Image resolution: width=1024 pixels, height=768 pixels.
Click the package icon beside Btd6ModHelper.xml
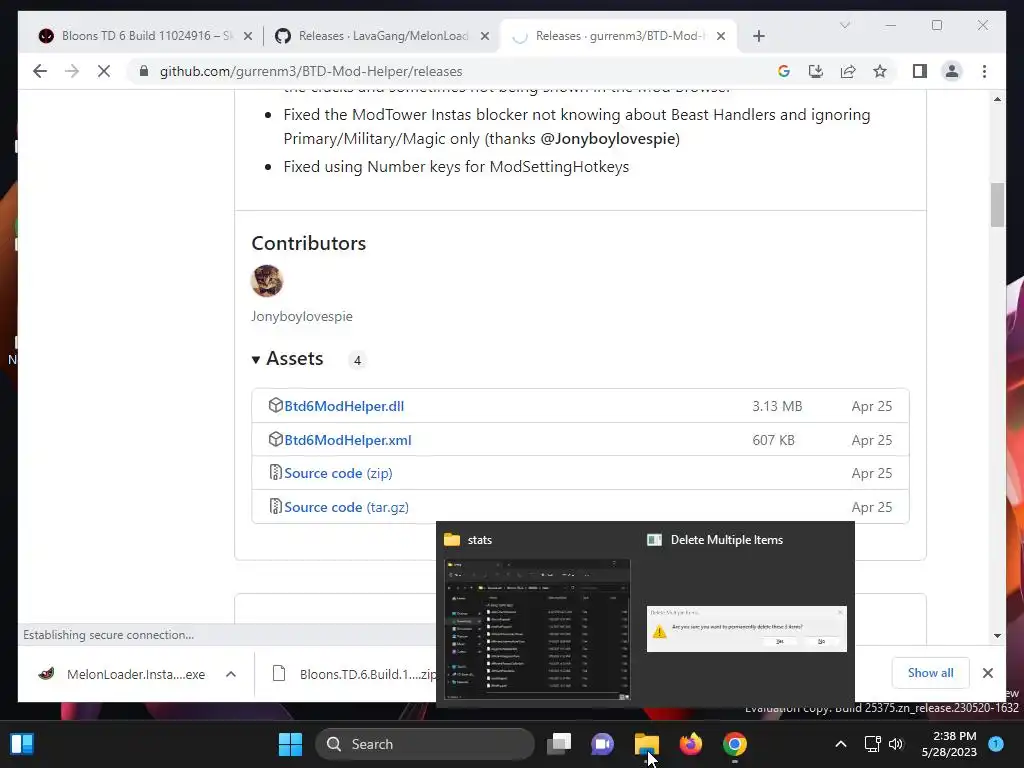(x=276, y=440)
